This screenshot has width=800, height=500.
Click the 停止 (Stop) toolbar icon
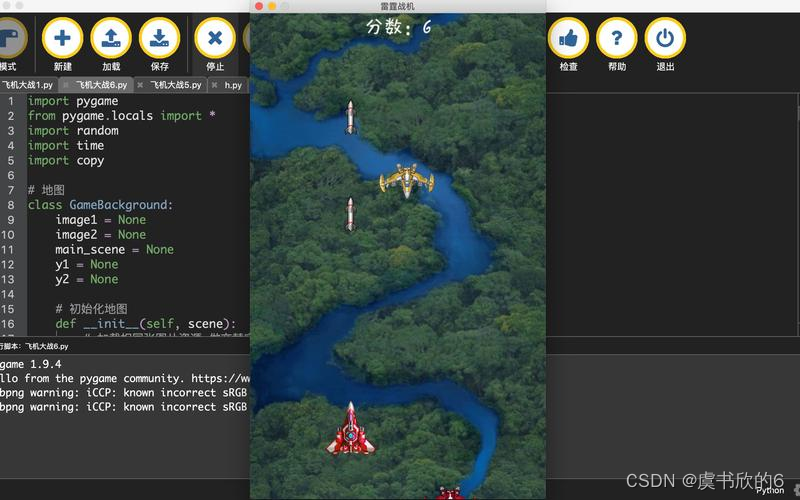point(215,38)
